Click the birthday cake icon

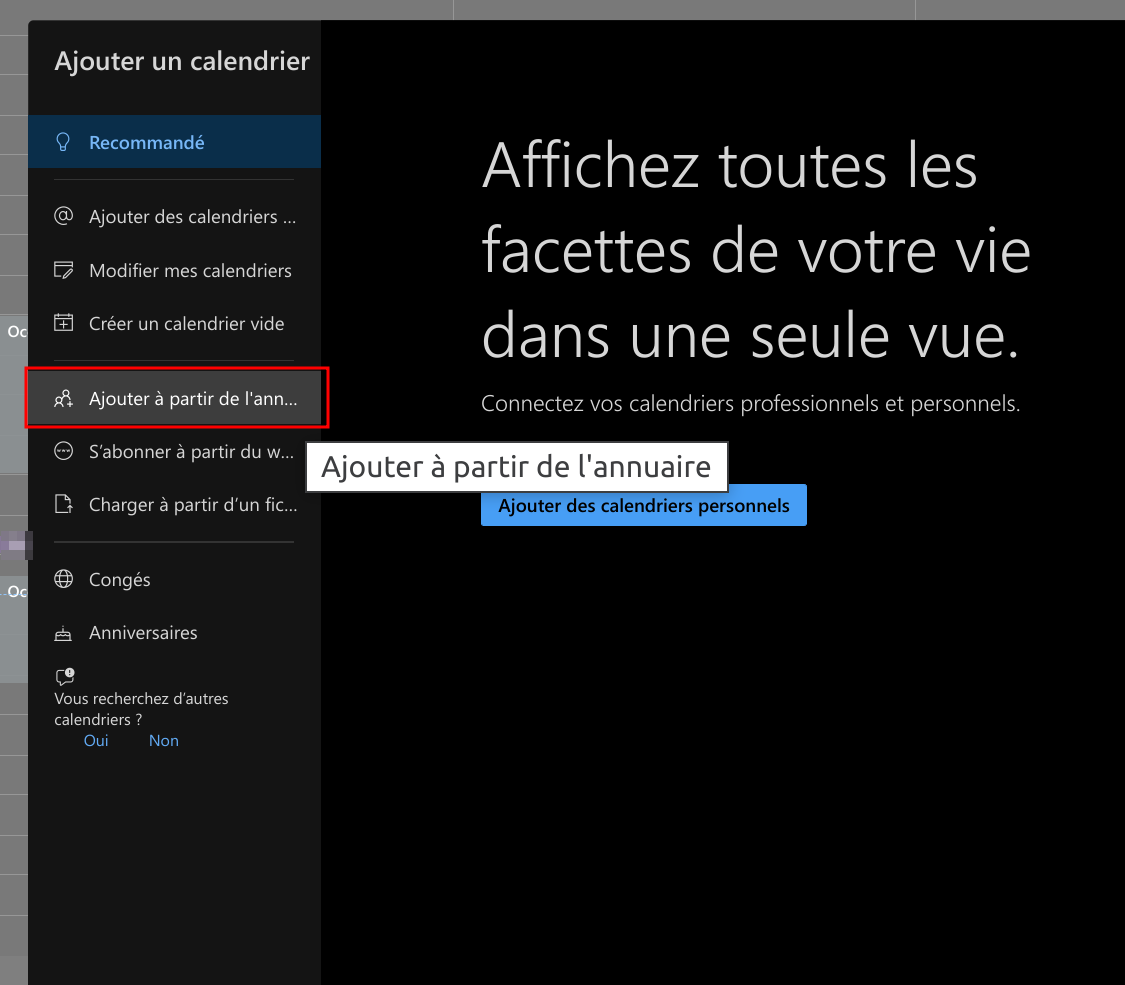point(64,633)
